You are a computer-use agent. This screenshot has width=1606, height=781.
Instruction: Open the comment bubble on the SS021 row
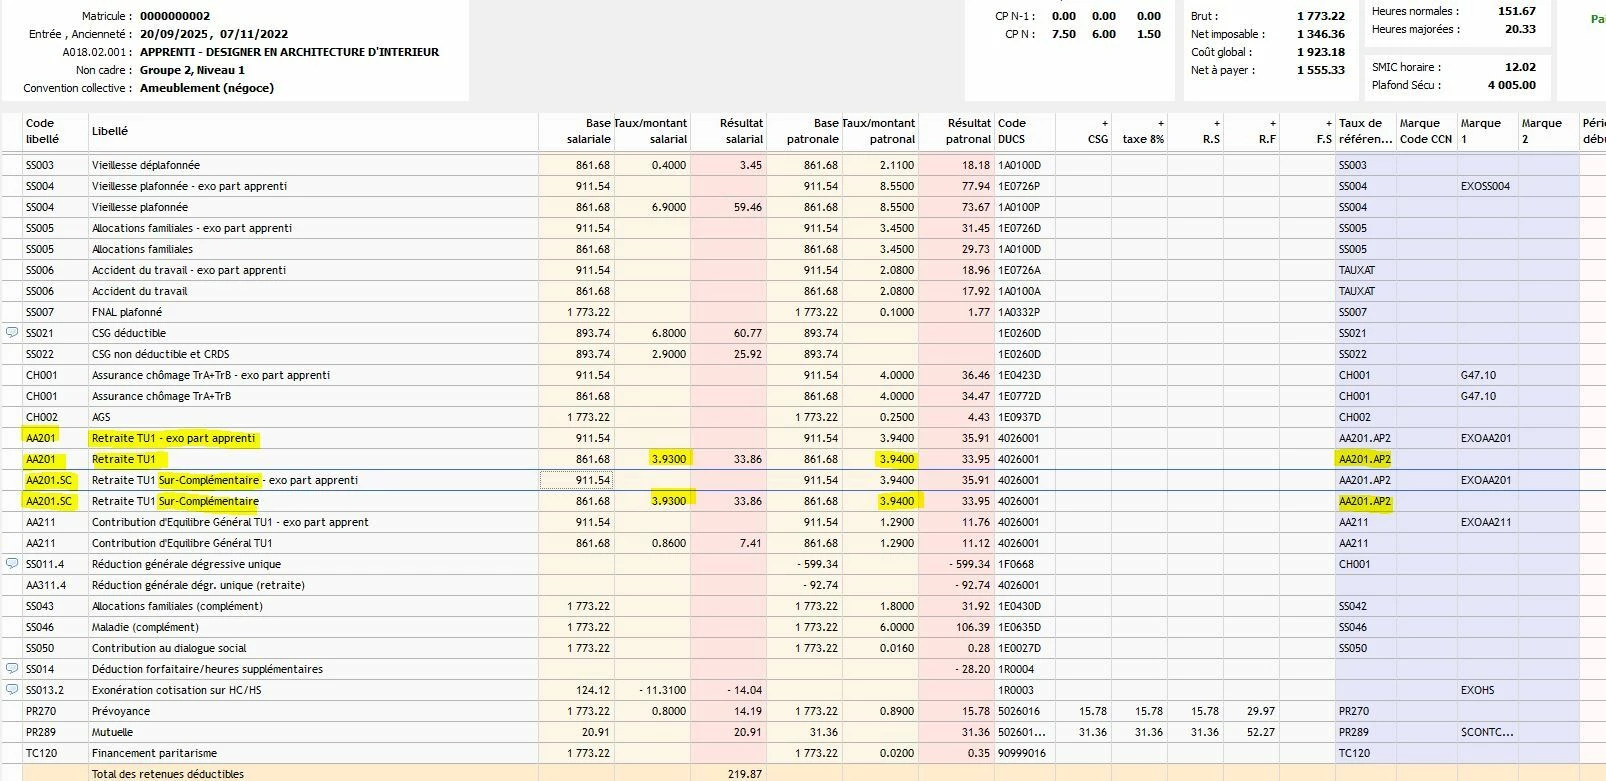pyautogui.click(x=12, y=332)
